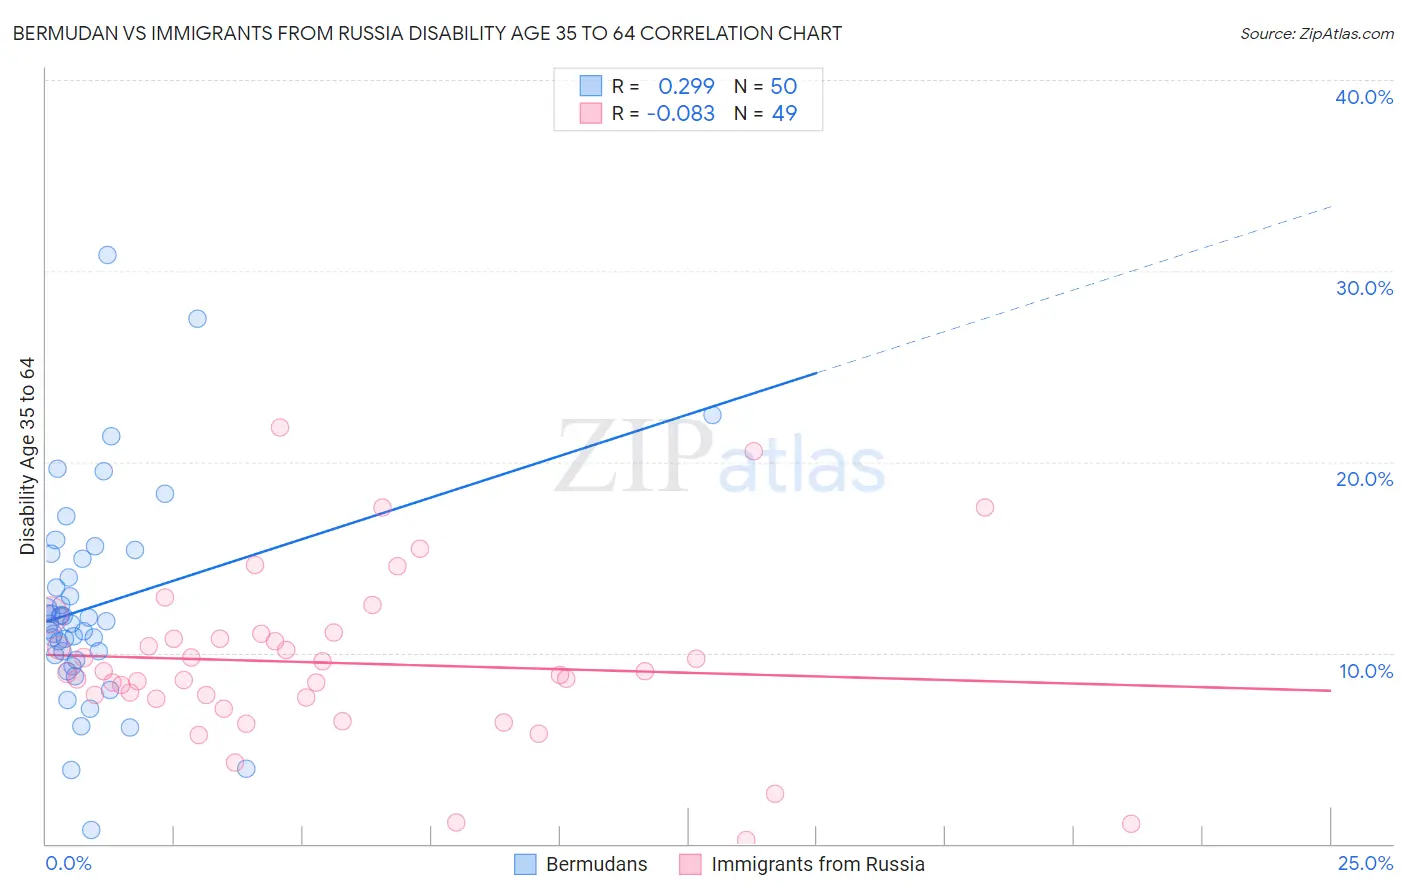Click the blue data point near 27.5%

(x=197, y=319)
